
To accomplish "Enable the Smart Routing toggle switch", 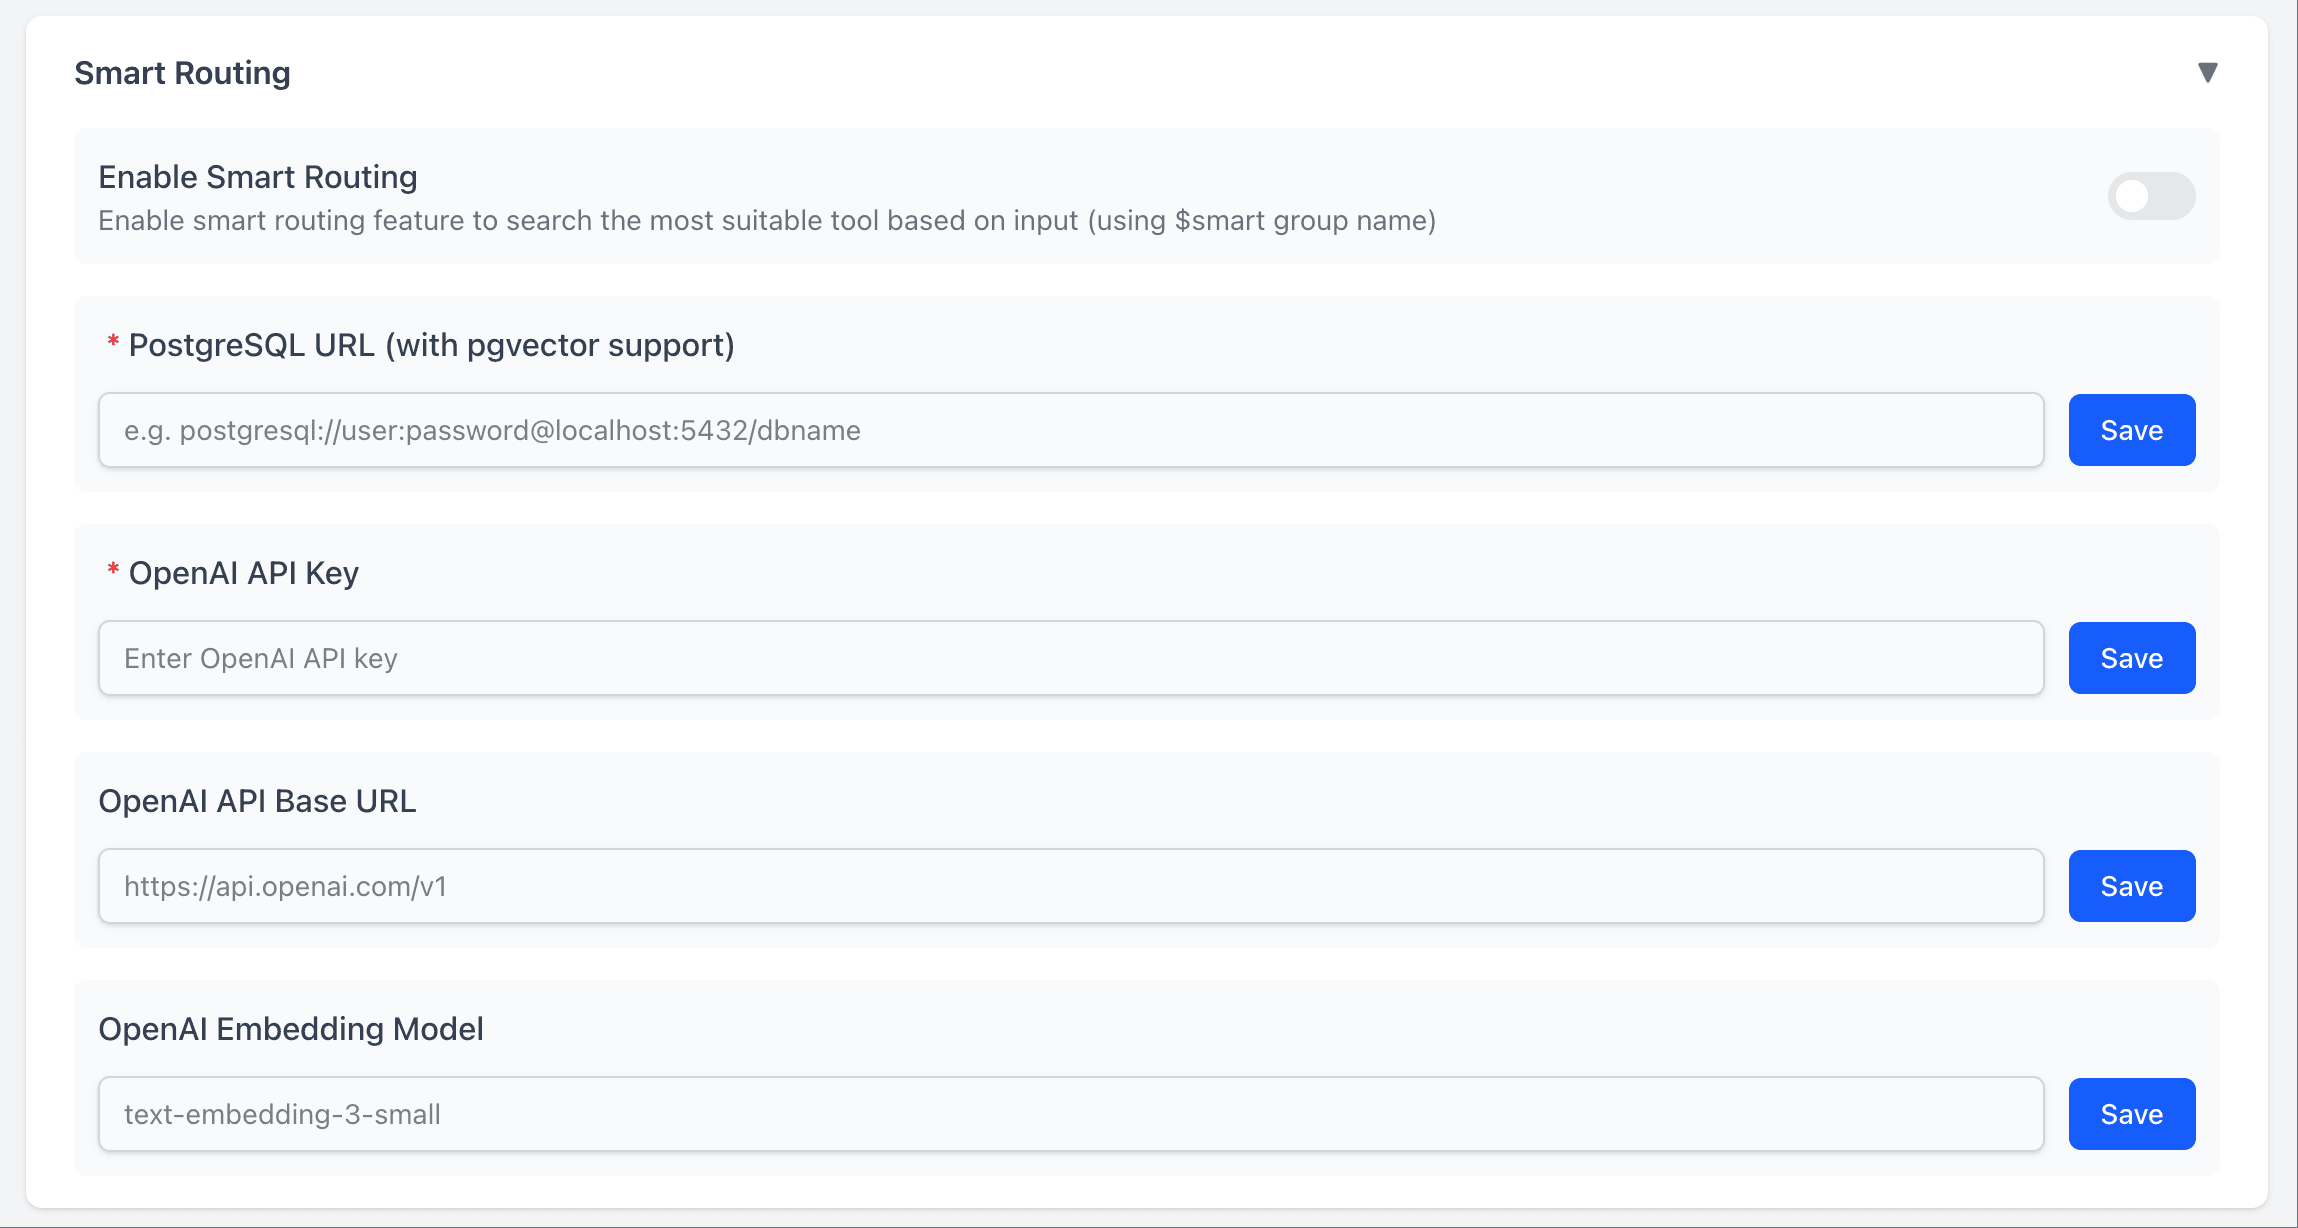I will click(x=2151, y=196).
